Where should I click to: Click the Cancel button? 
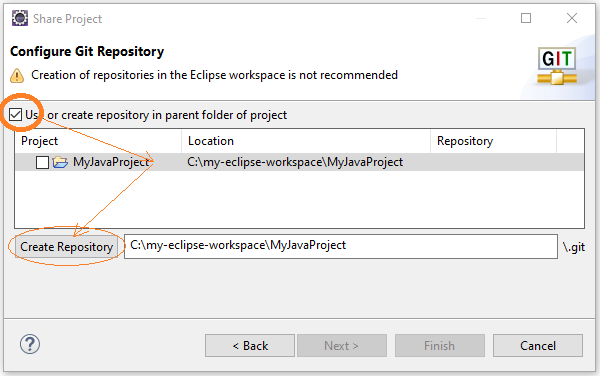click(x=538, y=346)
